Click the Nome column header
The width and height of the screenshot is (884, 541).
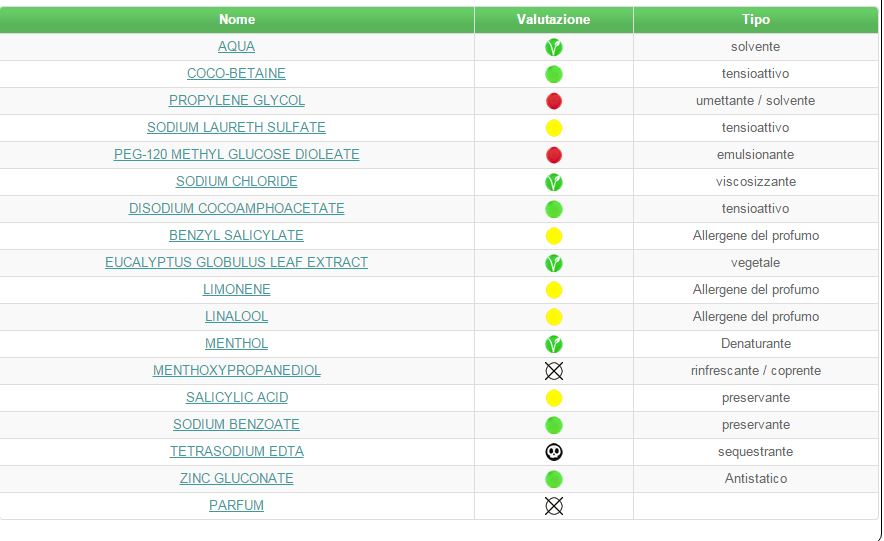click(237, 20)
